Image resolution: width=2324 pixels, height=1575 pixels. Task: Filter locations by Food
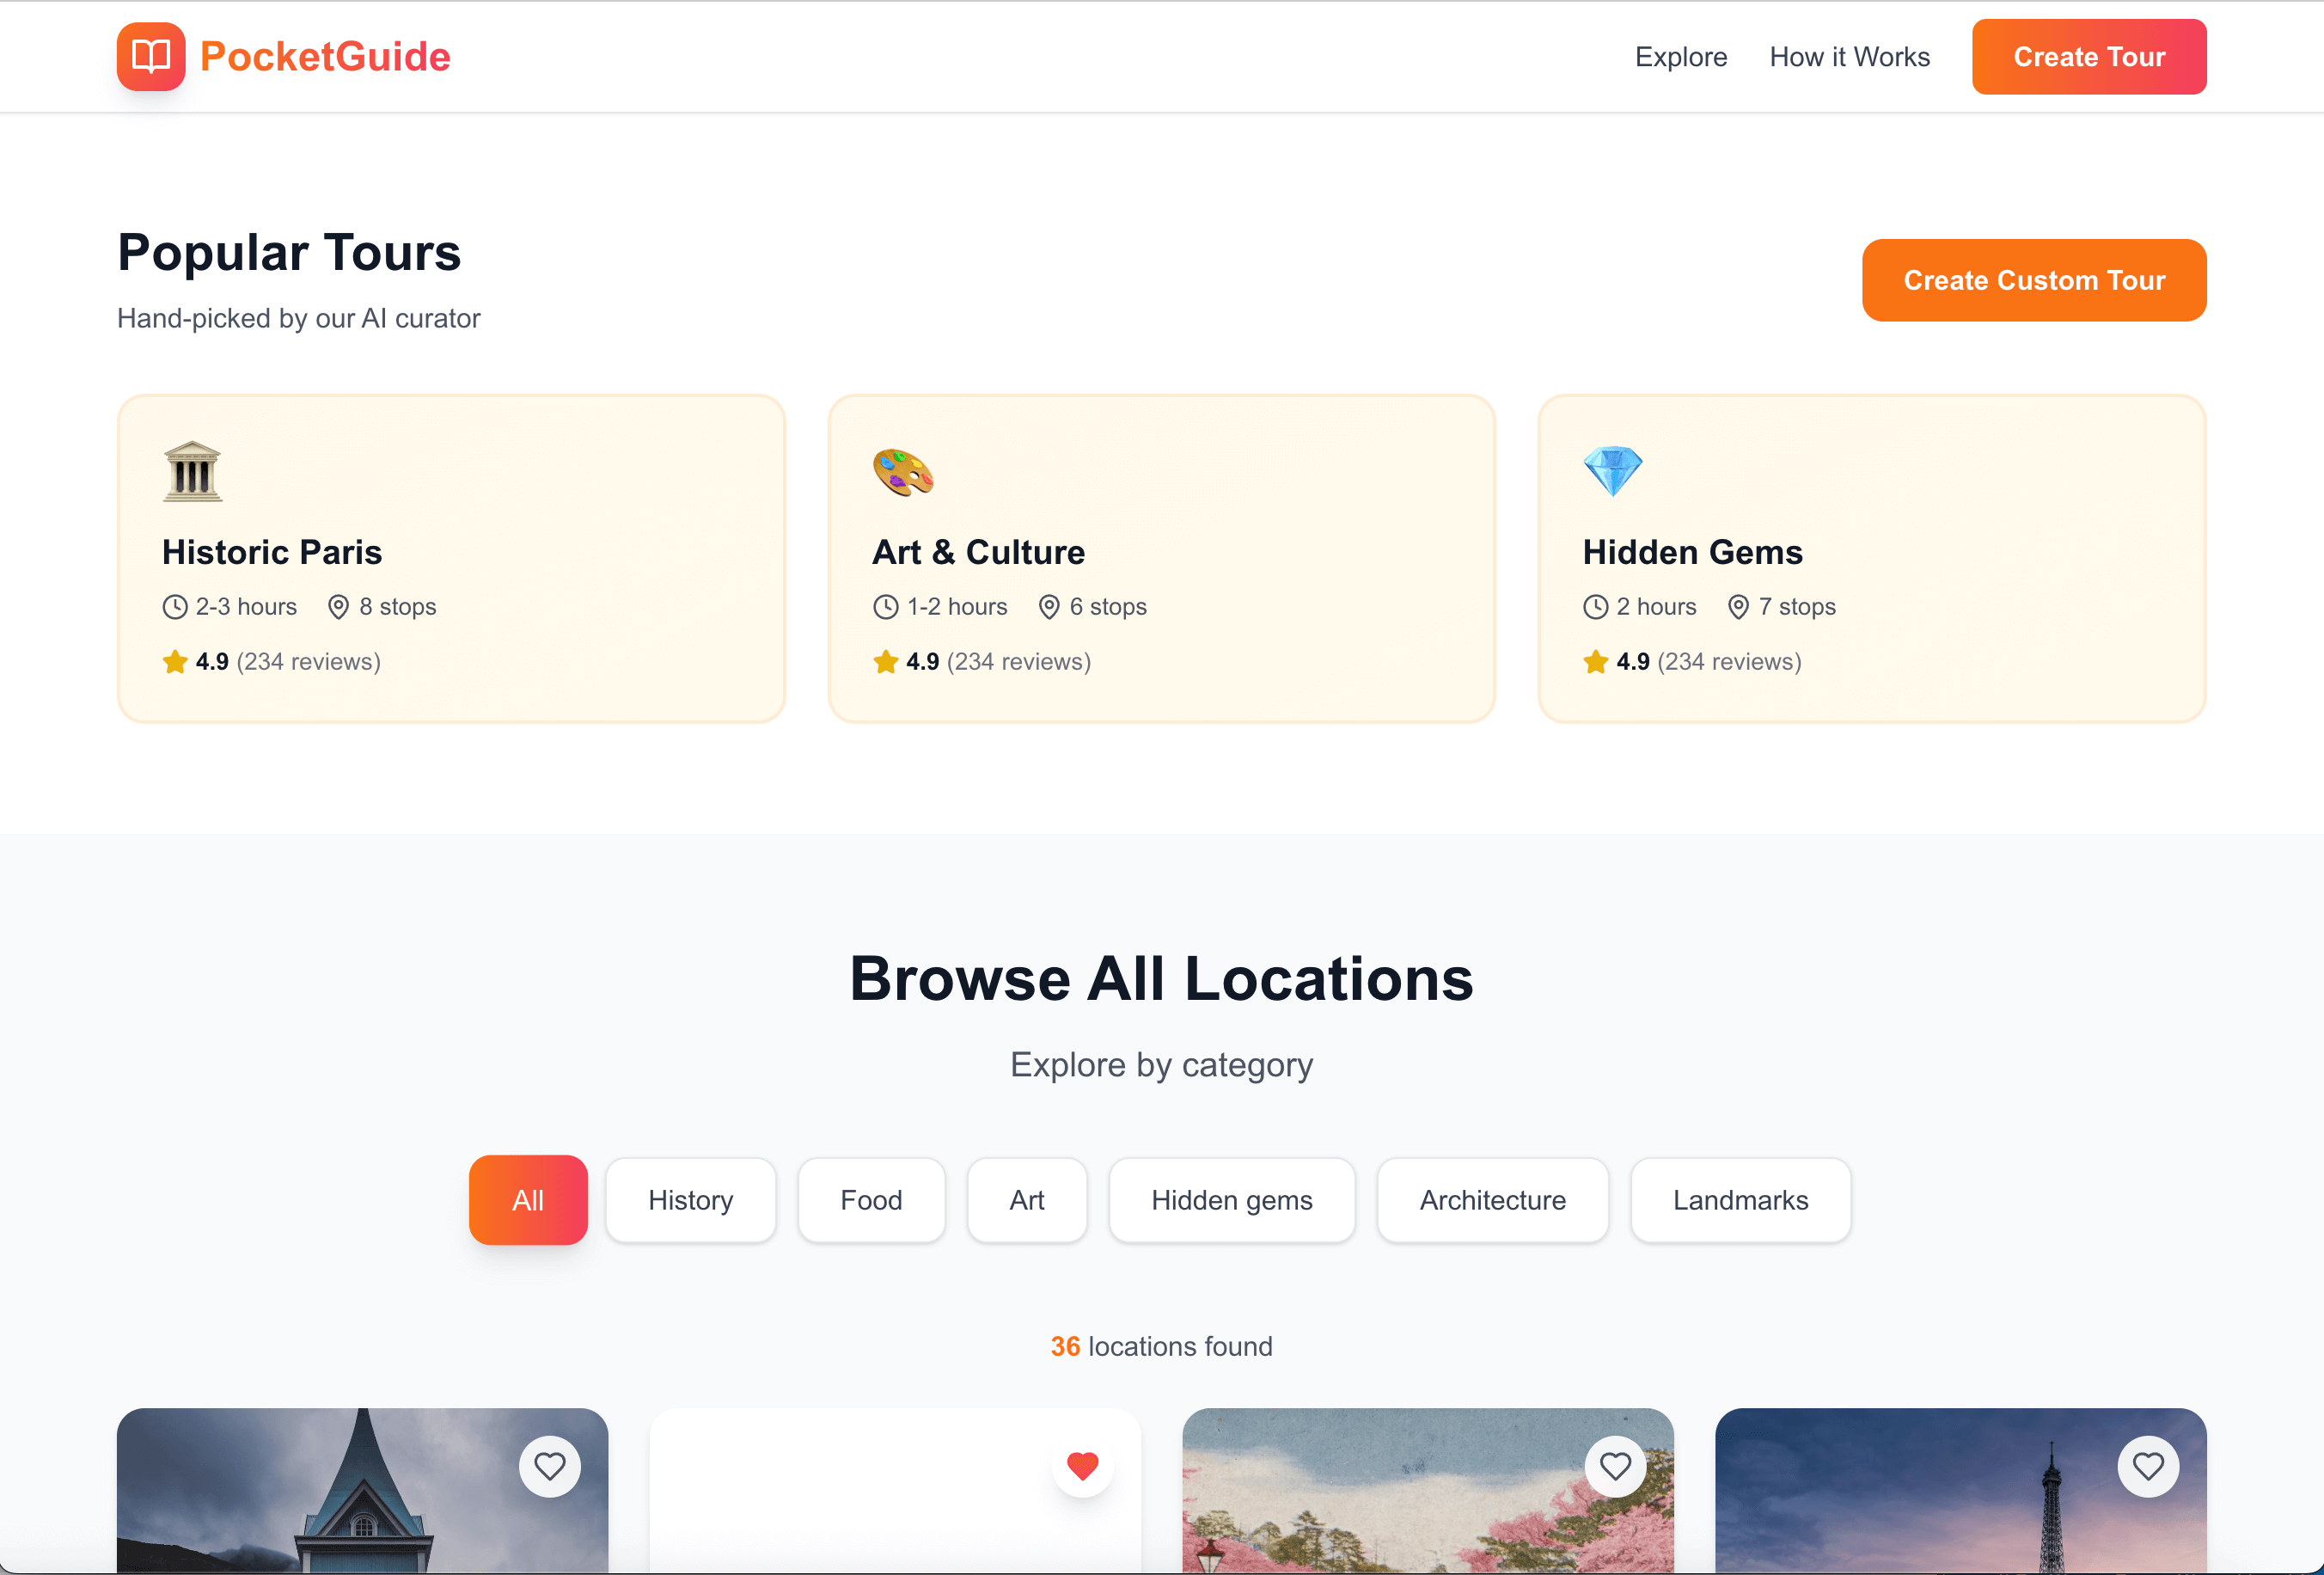coord(871,1200)
